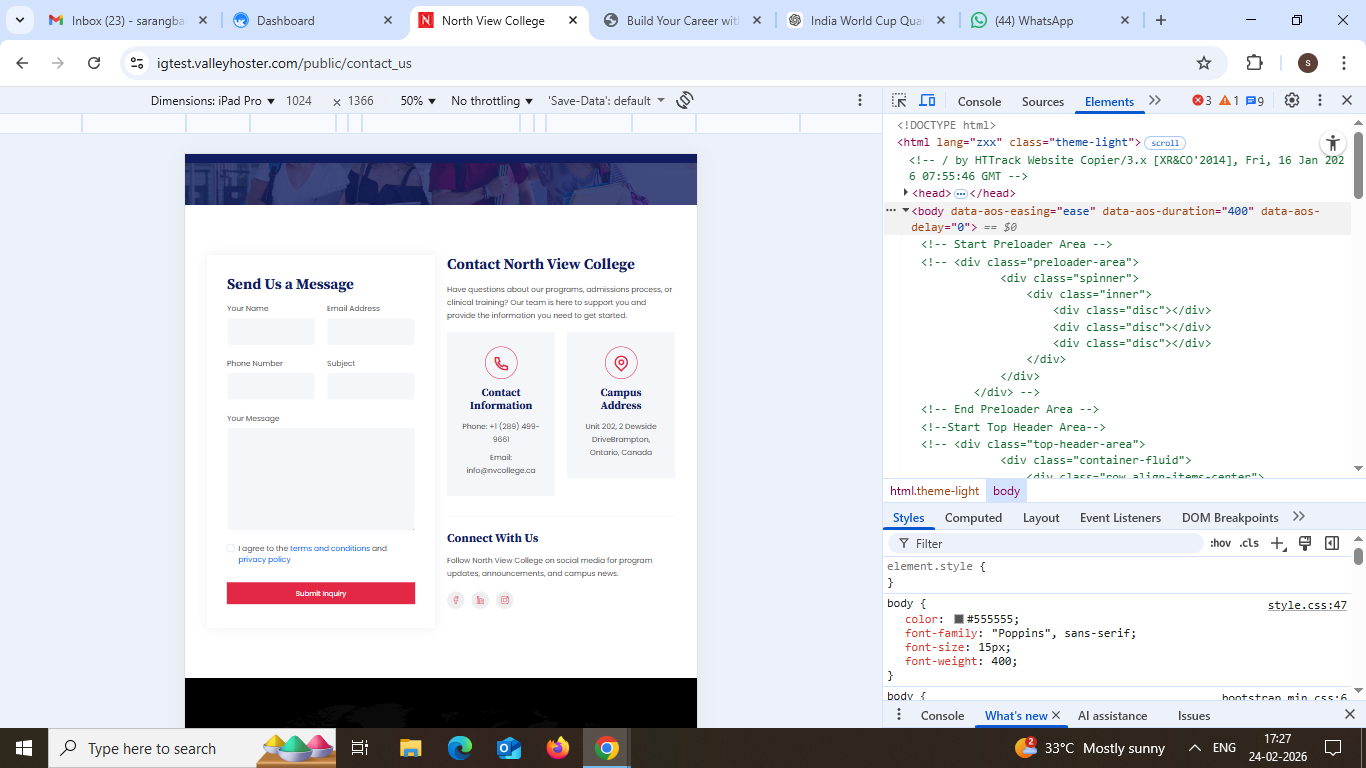1366x768 pixels.
Task: Open the 50% zoom dropdown
Action: point(418,101)
